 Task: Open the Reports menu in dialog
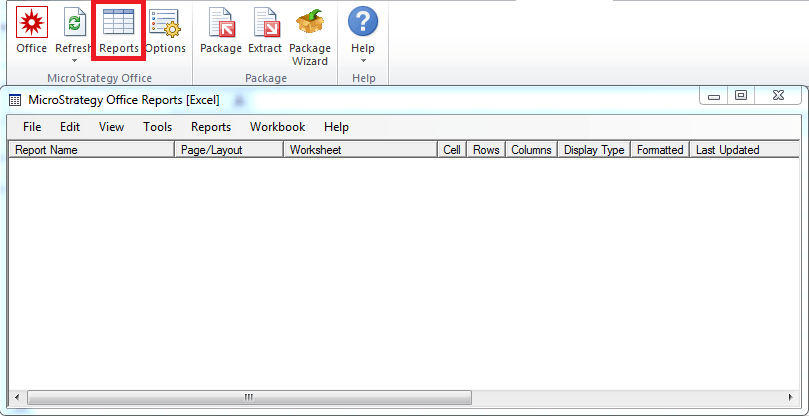211,127
